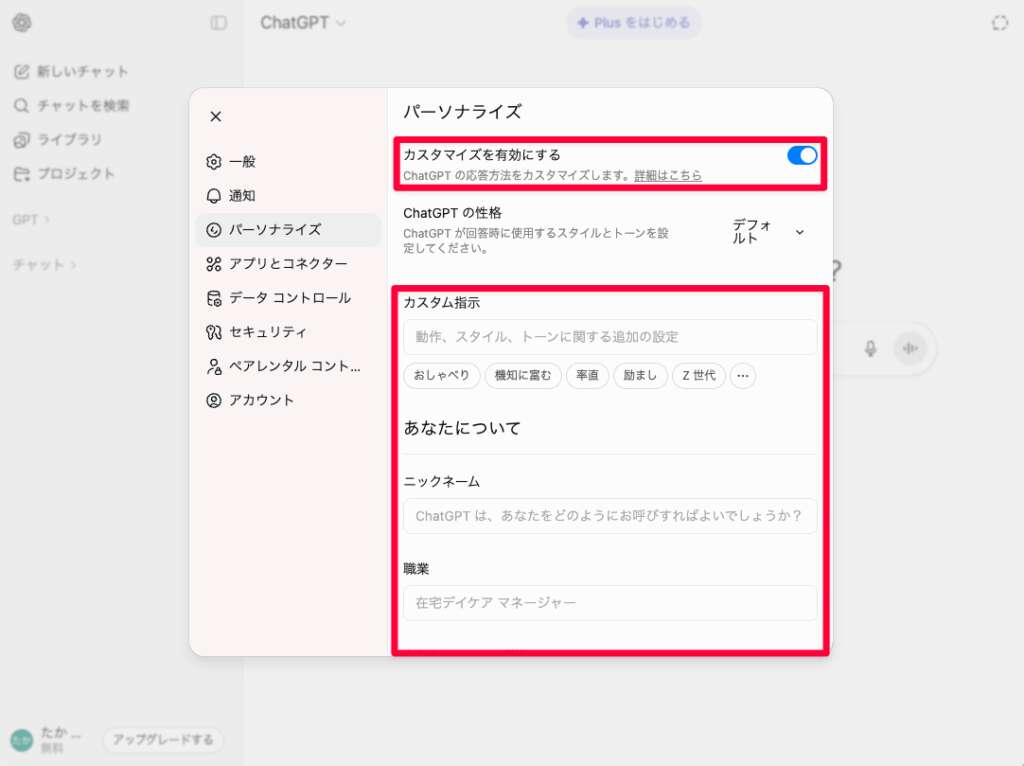
Task: Open the プロジェクト section
Action: [71, 173]
